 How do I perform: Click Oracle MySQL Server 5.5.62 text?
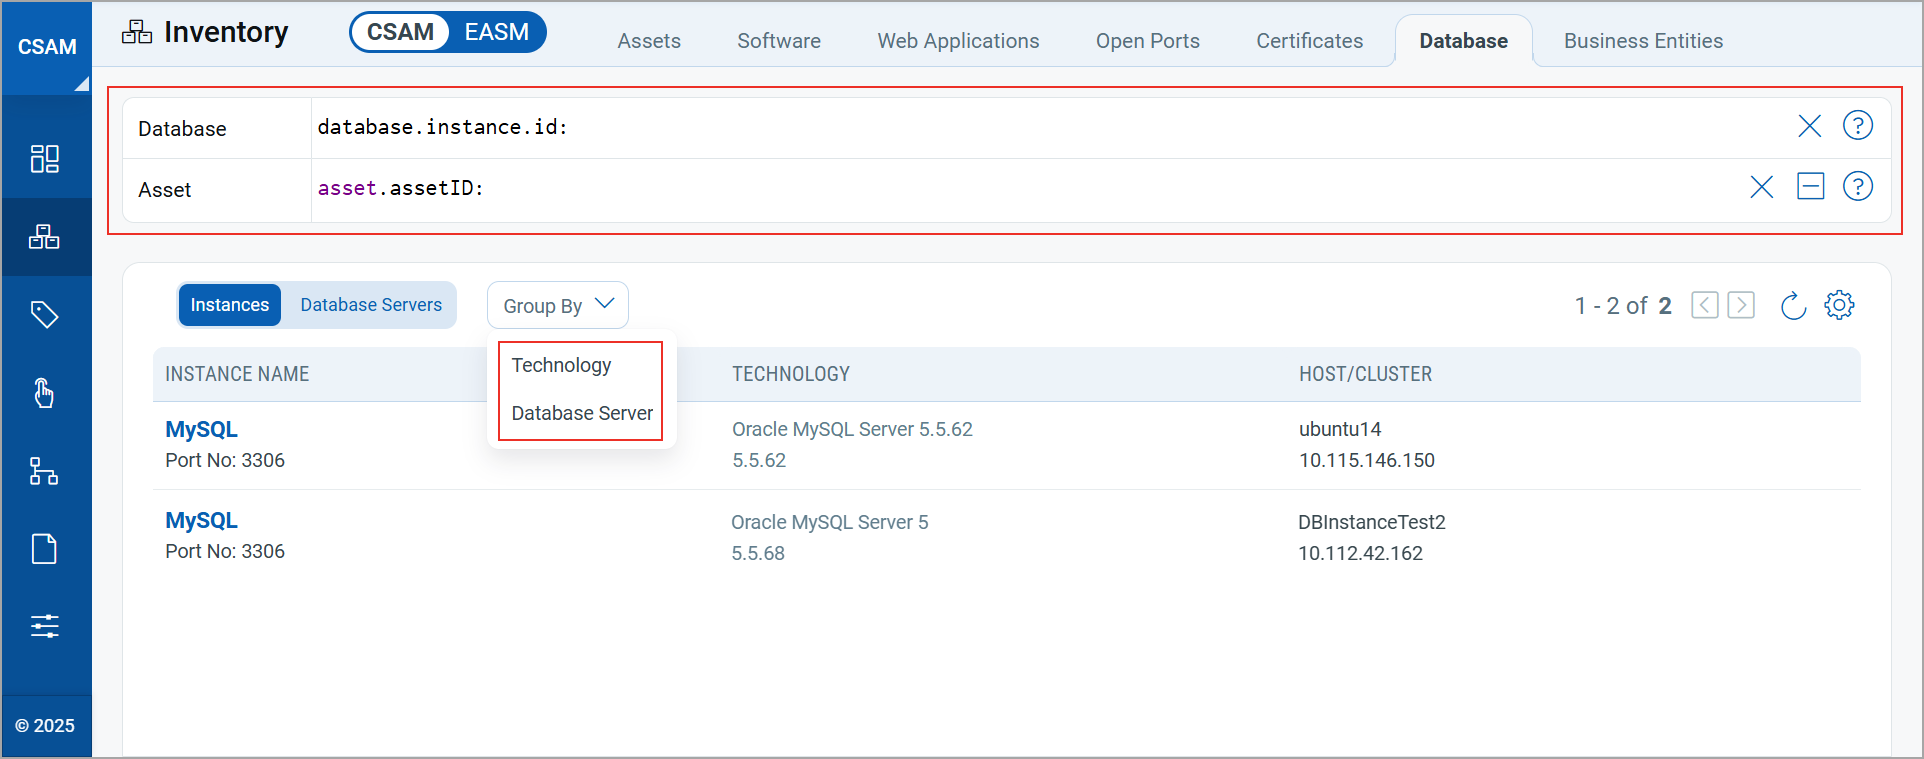pos(852,429)
